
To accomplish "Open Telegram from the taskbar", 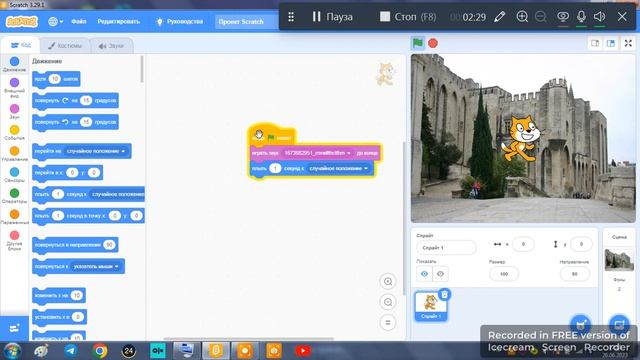I will 71,351.
